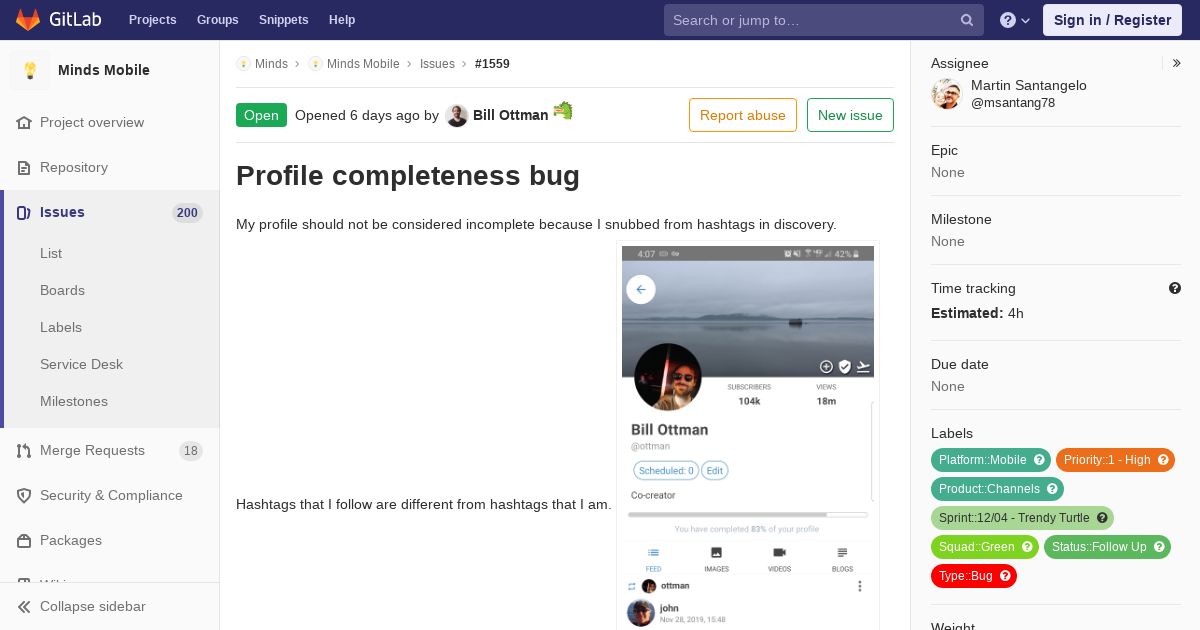Click the search magnifier icon
Screen dimensions: 1200x630
click(967, 20)
